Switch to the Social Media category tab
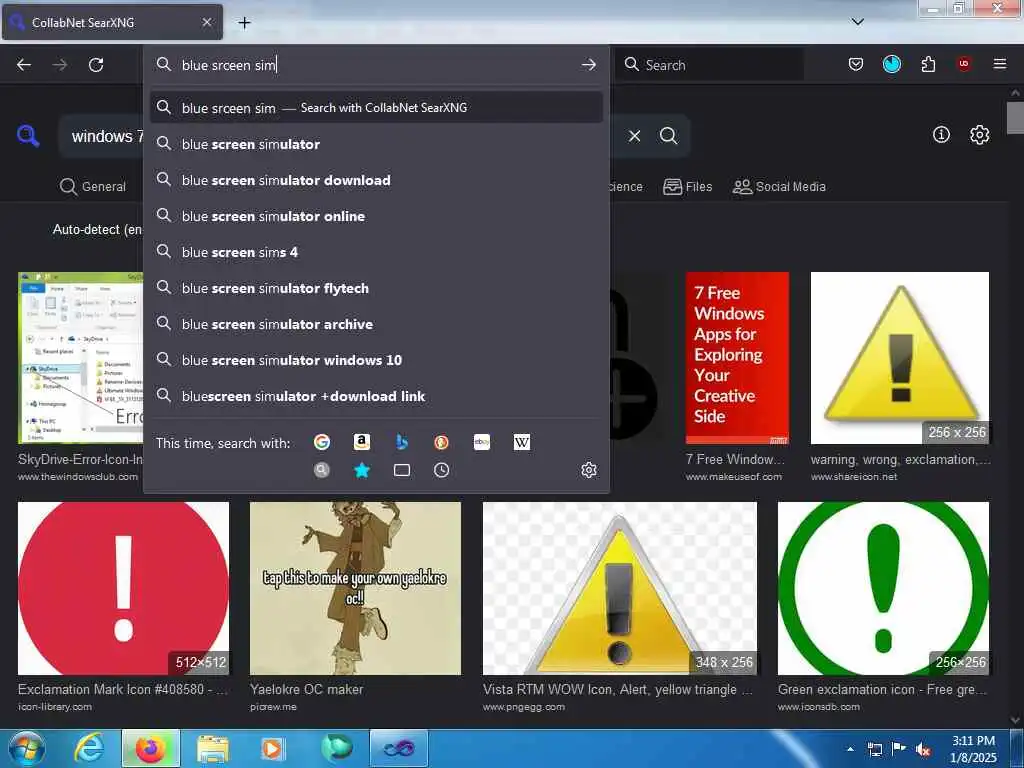The image size is (1024, 768). click(779, 187)
